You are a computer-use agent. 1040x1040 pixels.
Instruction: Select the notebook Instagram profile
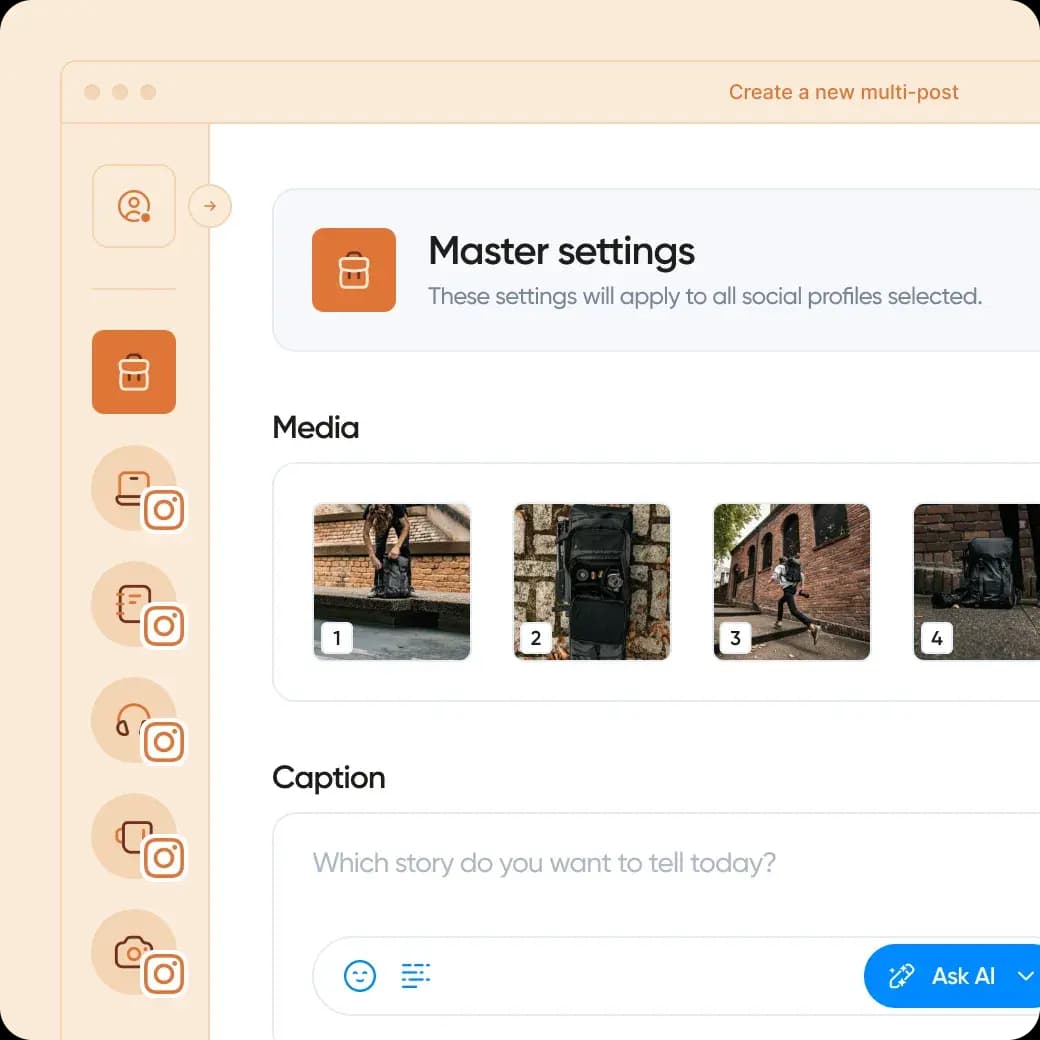coord(134,604)
